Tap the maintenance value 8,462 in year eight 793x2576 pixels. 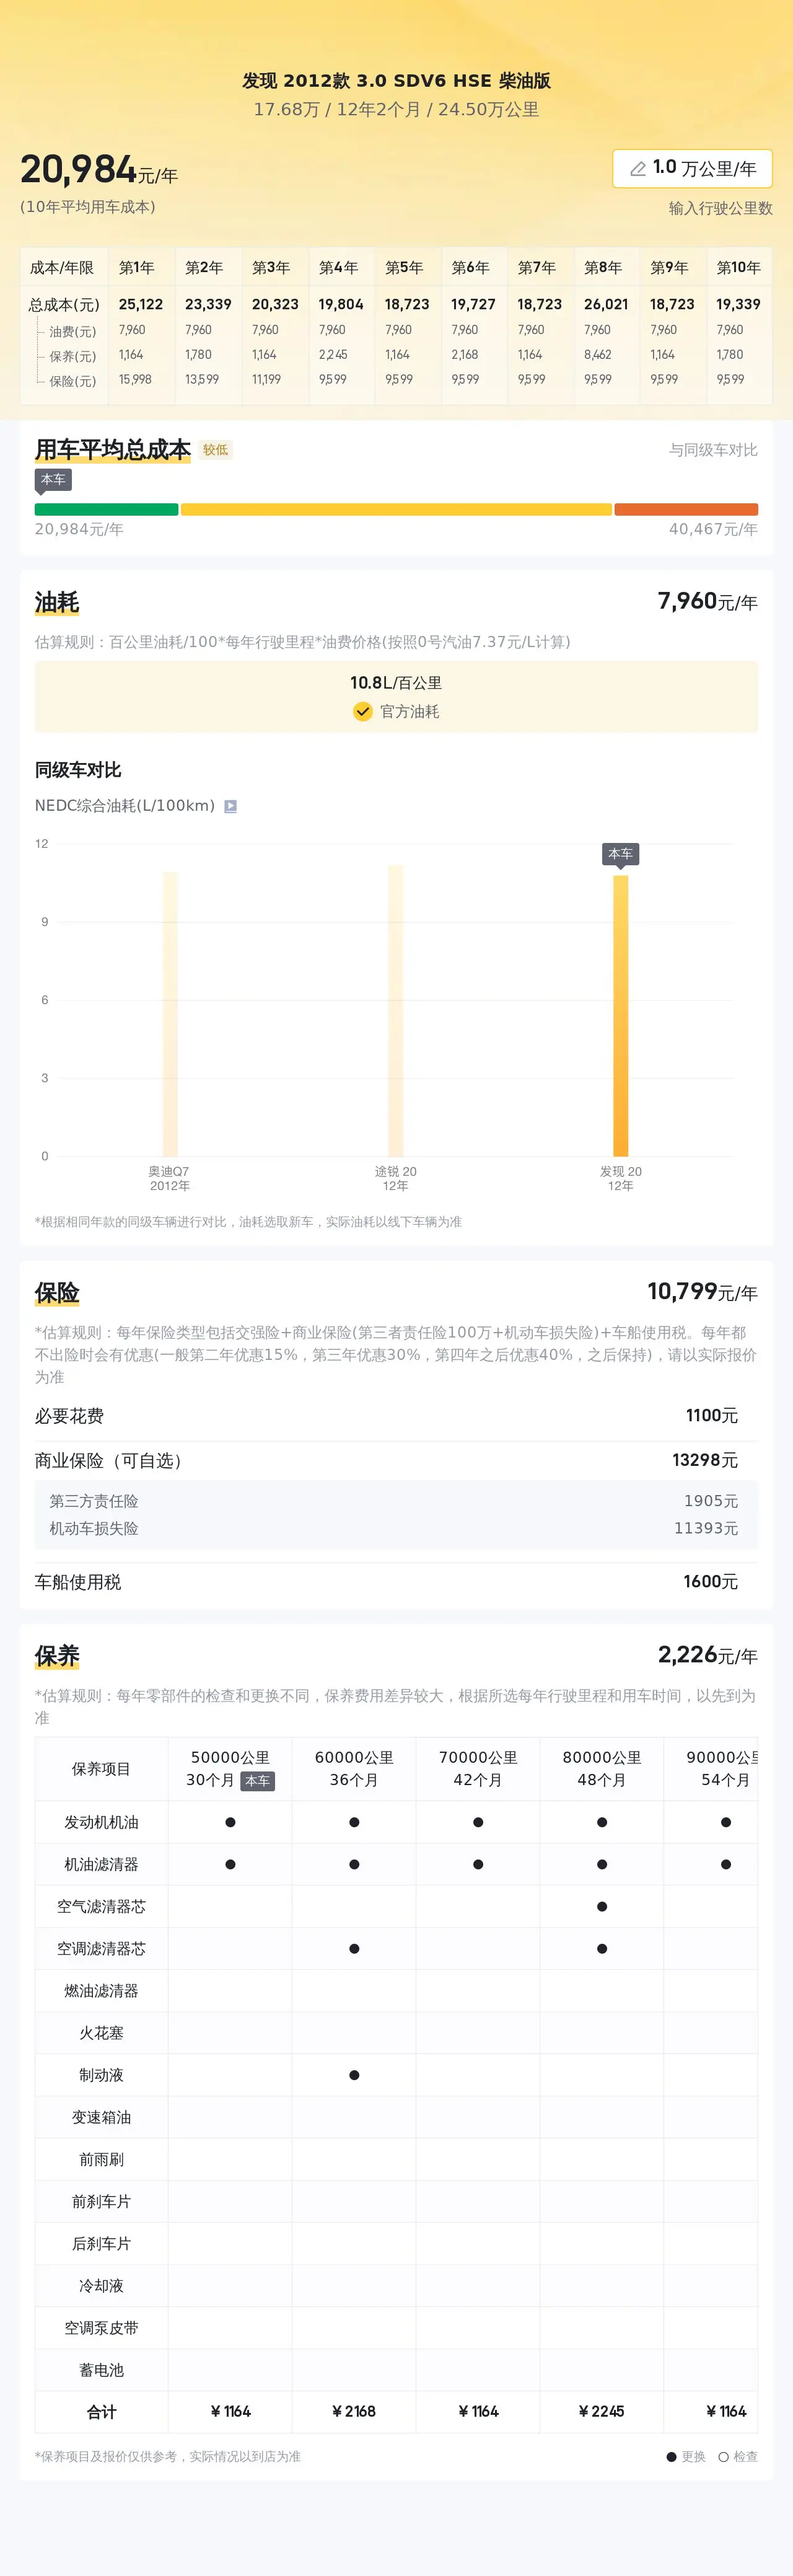[598, 354]
